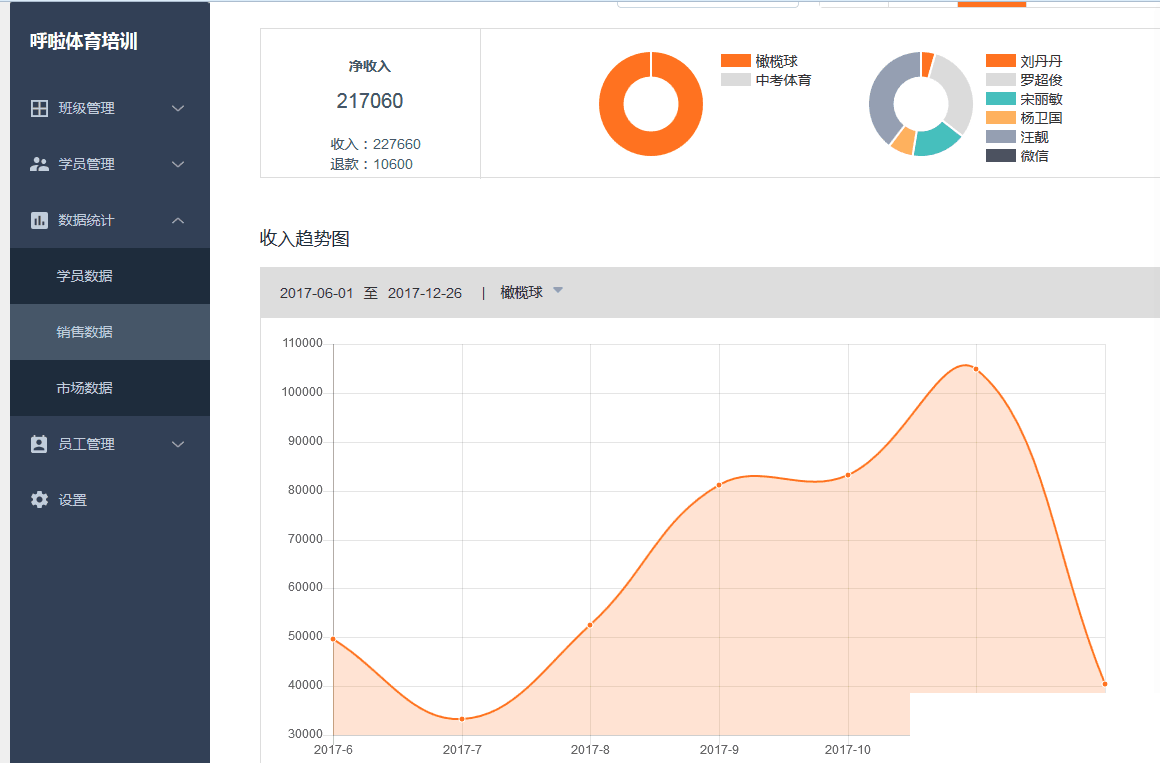Open the 橄榄球 dropdown arrow in chart header
Image resolution: width=1160 pixels, height=763 pixels.
coord(558,291)
